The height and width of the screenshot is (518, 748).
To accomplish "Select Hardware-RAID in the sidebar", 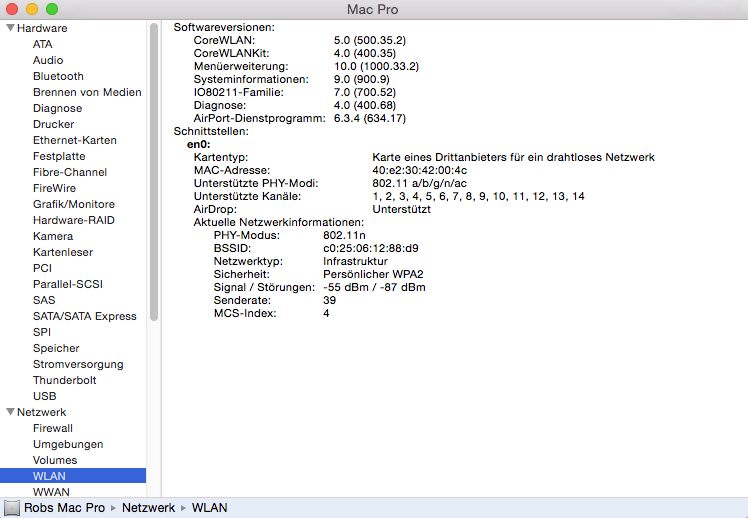I will click(x=74, y=220).
